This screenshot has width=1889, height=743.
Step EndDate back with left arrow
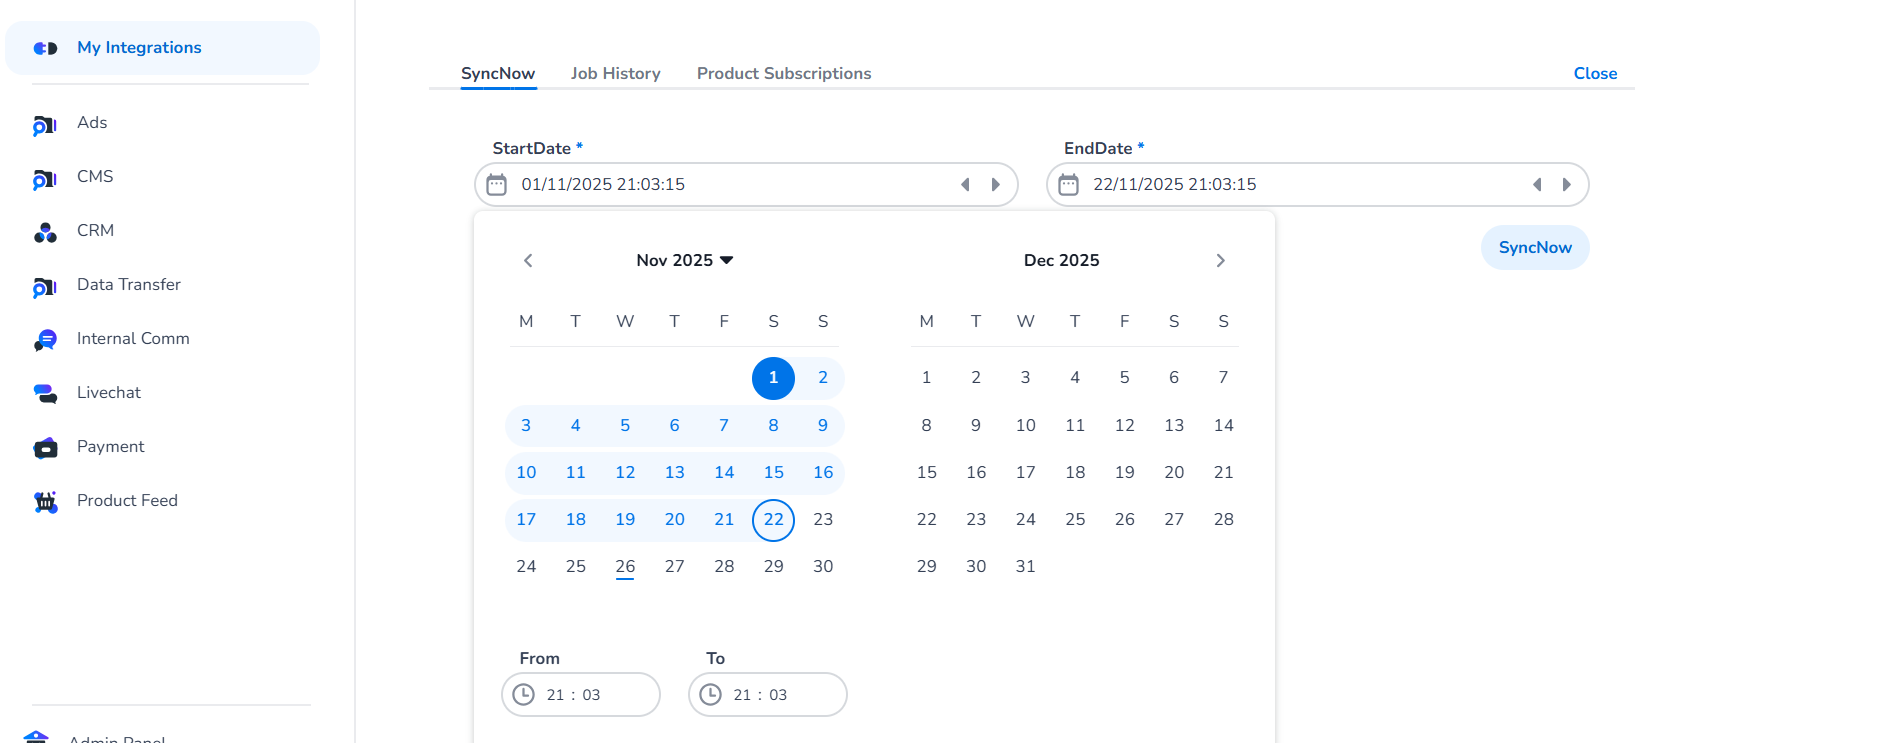[x=1537, y=185]
